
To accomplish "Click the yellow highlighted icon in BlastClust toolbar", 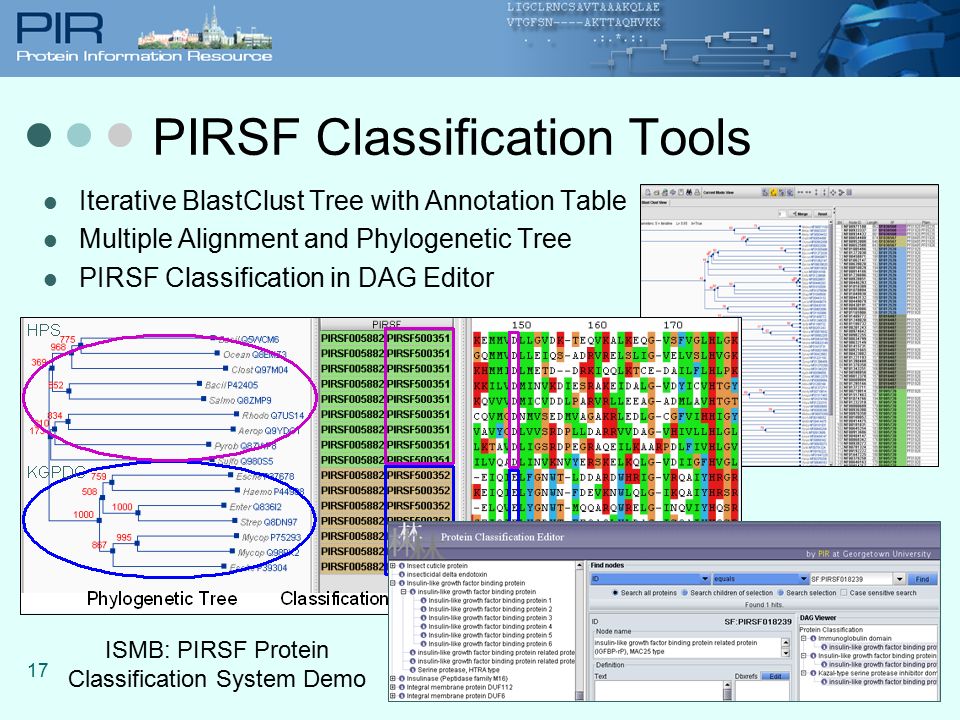I will pyautogui.click(x=774, y=192).
